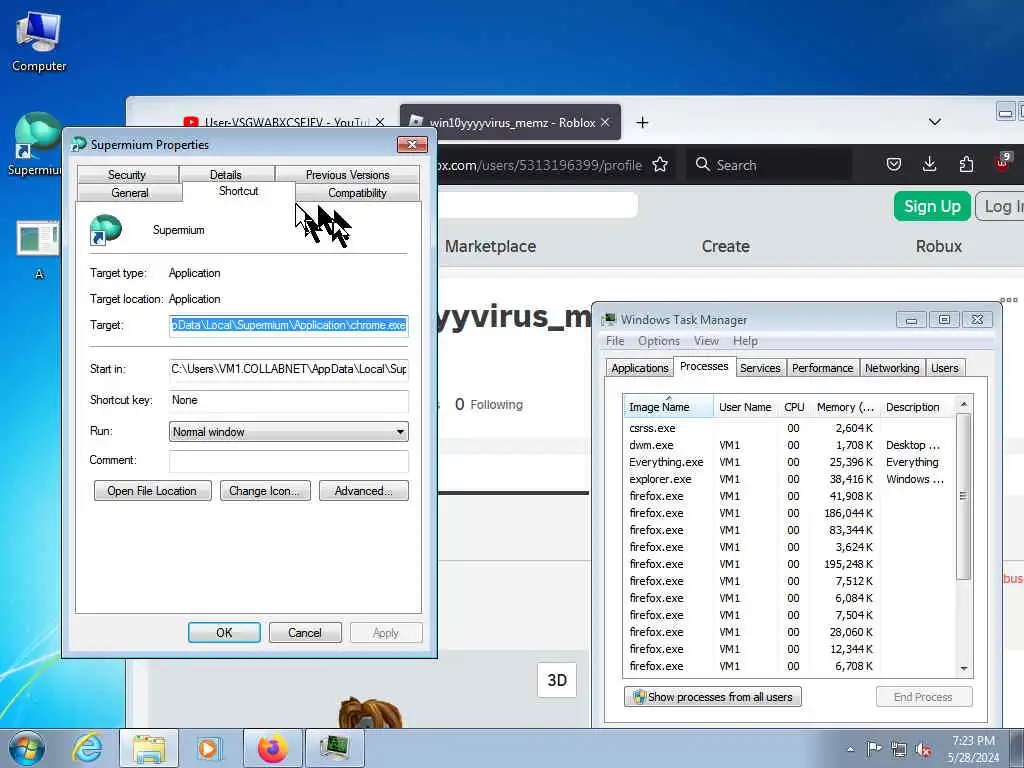
Task: Cancel the Supermium Properties dialog
Action: point(305,633)
